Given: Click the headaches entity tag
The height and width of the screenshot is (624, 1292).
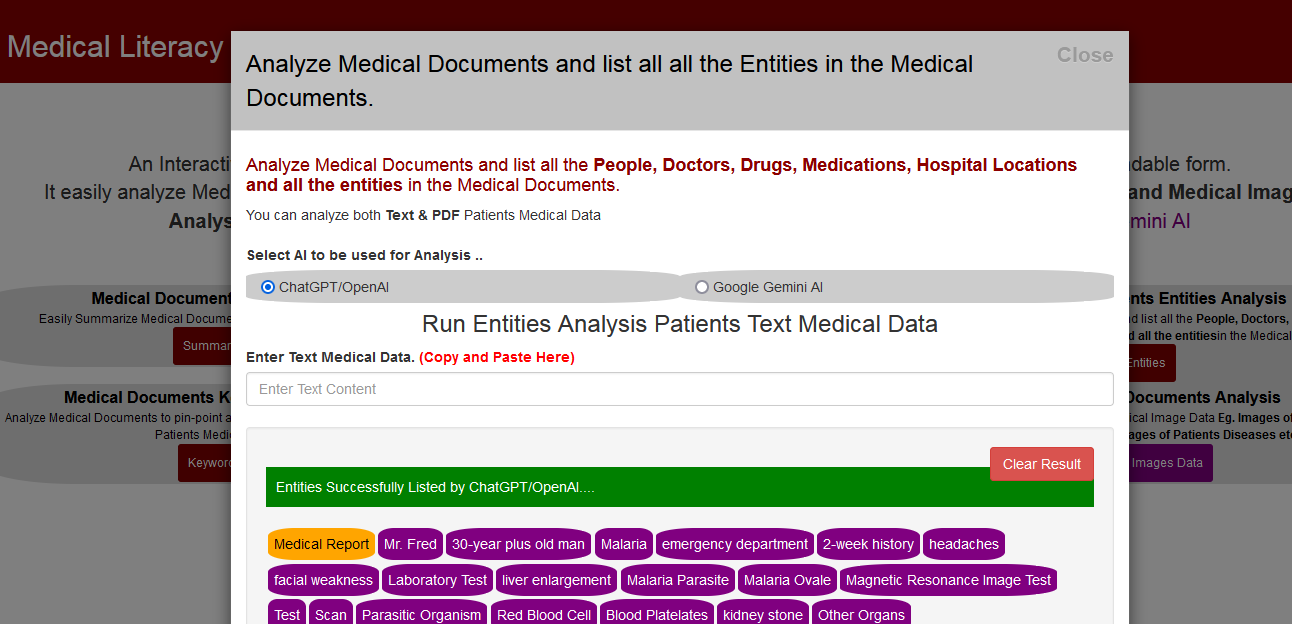Looking at the screenshot, I should (963, 543).
